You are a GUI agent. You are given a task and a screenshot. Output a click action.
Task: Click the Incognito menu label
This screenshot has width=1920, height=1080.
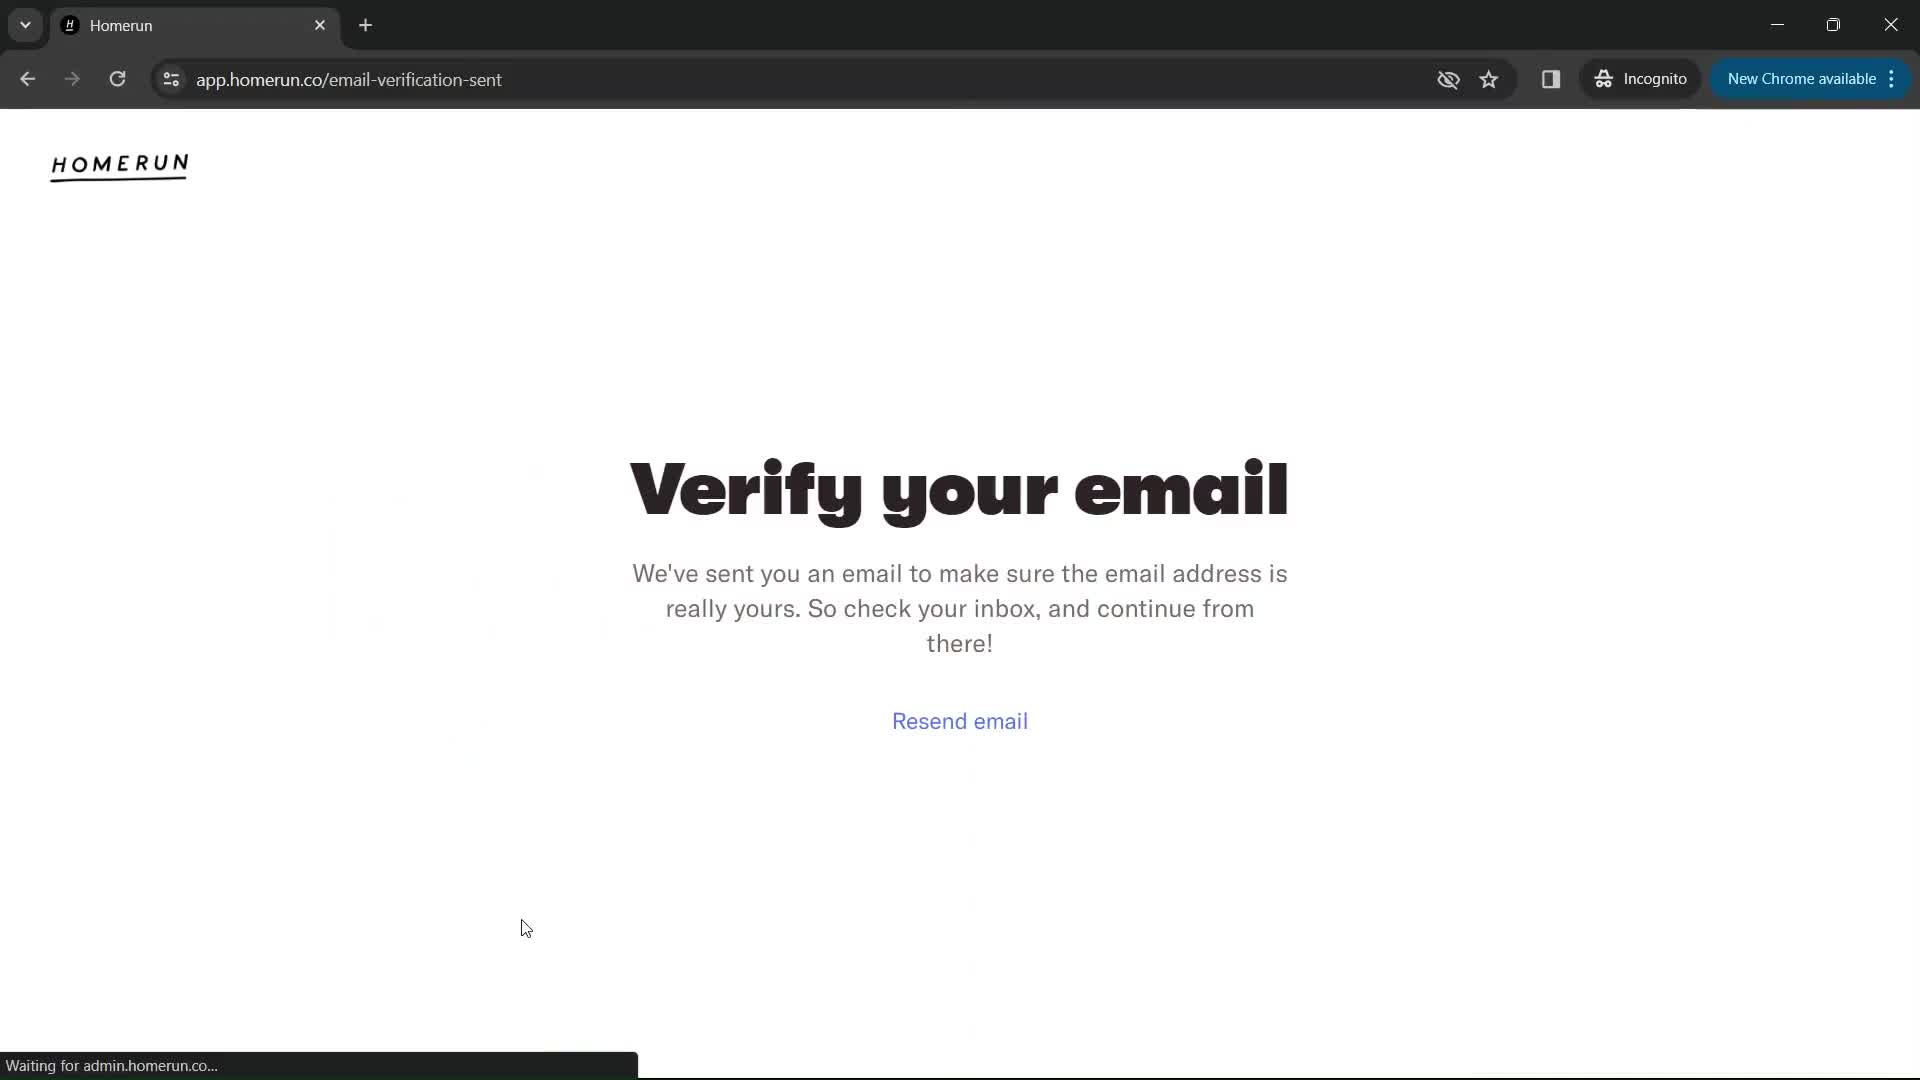[x=1644, y=79]
